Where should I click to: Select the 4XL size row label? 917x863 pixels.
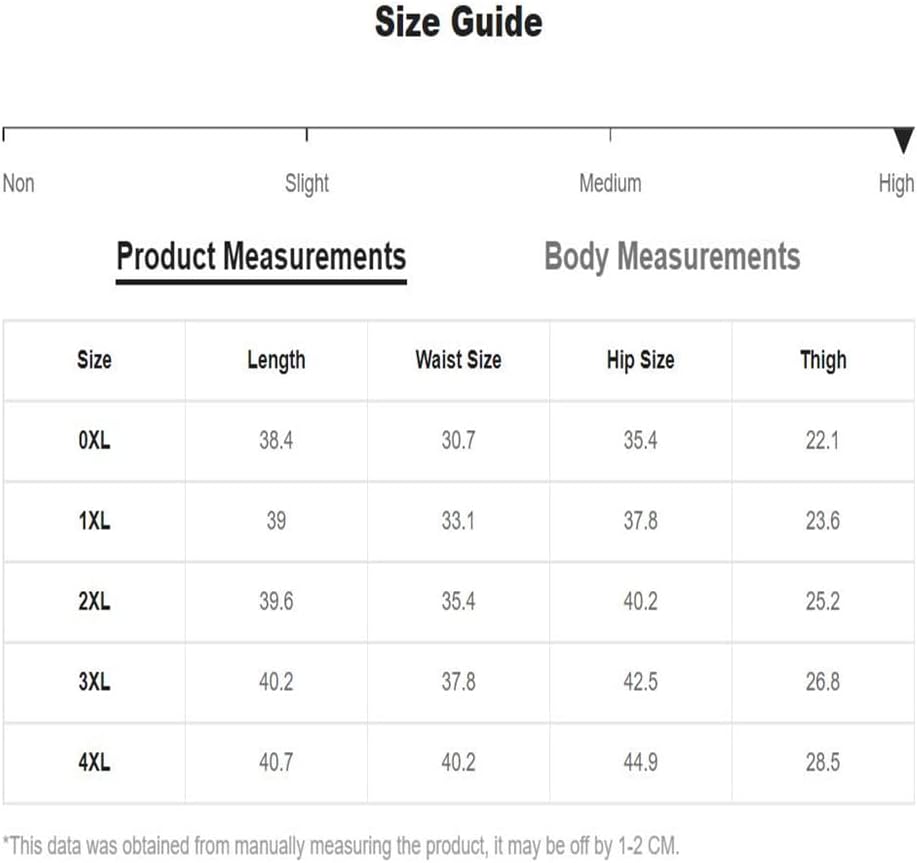(x=94, y=762)
